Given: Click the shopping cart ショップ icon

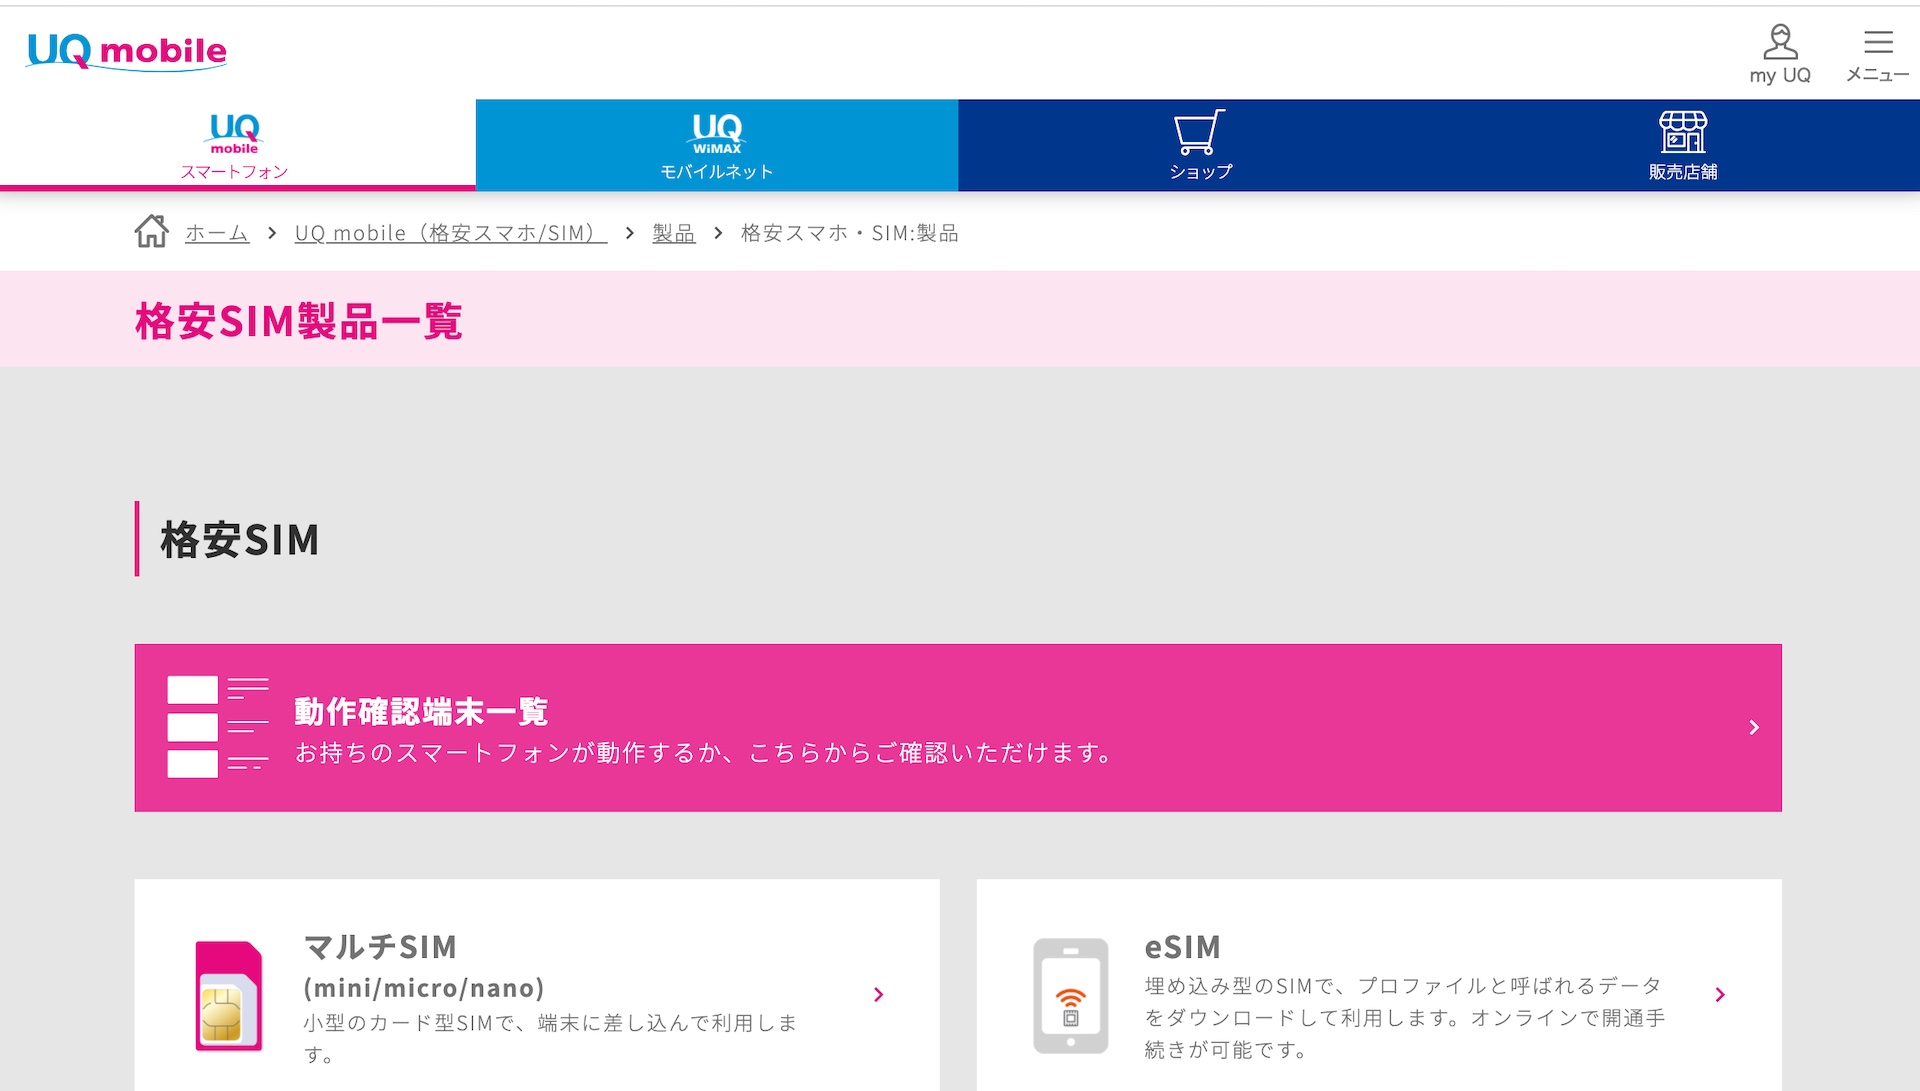Looking at the screenshot, I should [x=1199, y=133].
